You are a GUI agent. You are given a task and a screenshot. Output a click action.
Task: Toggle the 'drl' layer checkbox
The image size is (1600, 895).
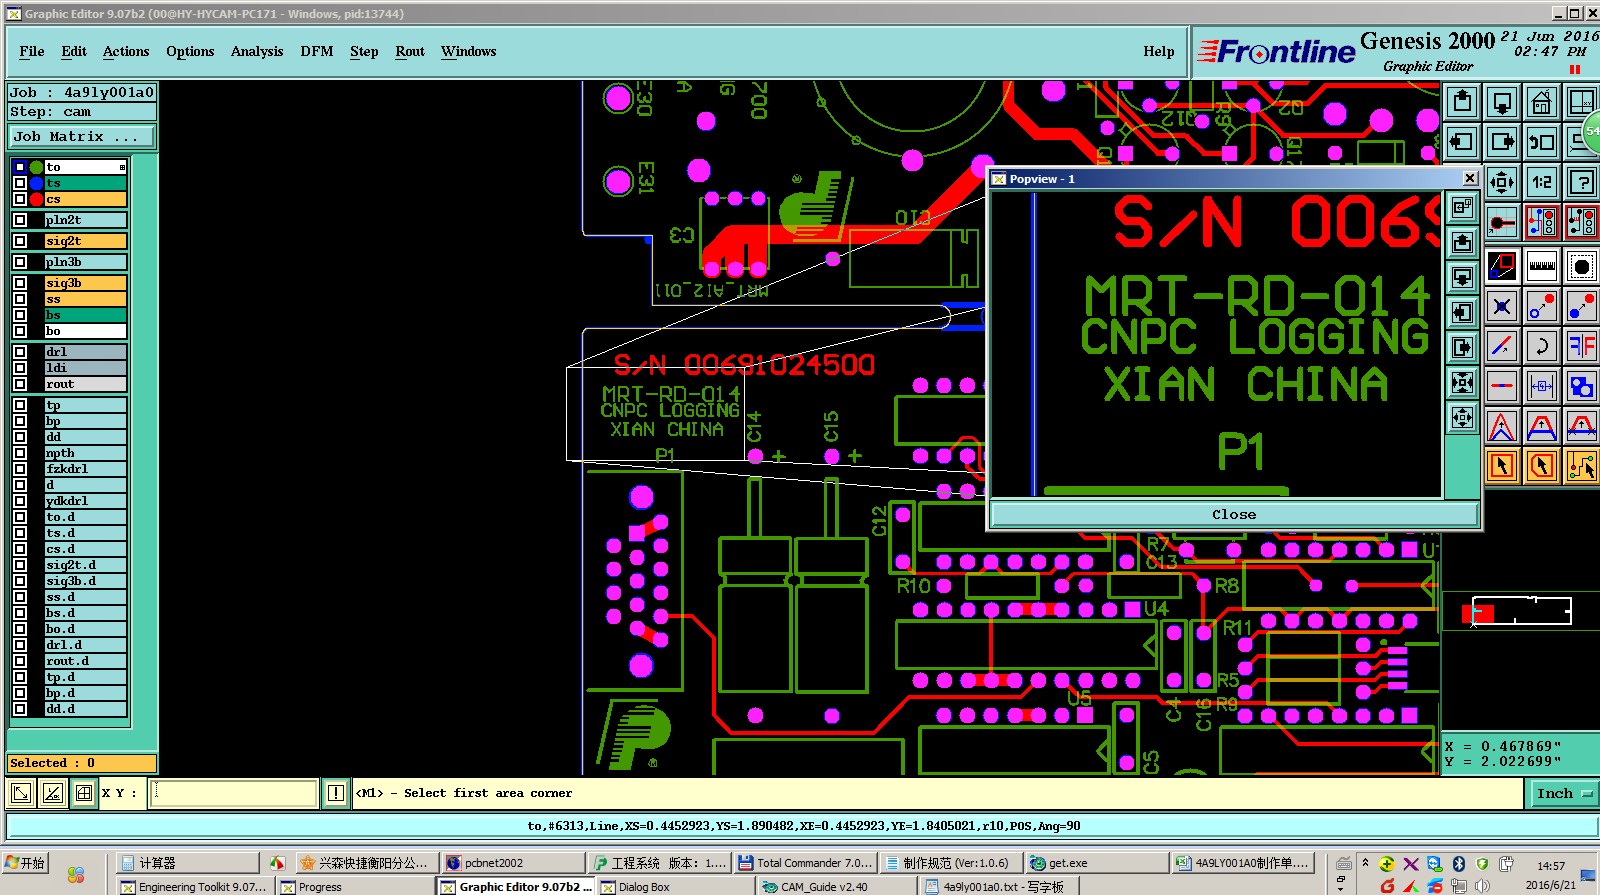coord(20,352)
